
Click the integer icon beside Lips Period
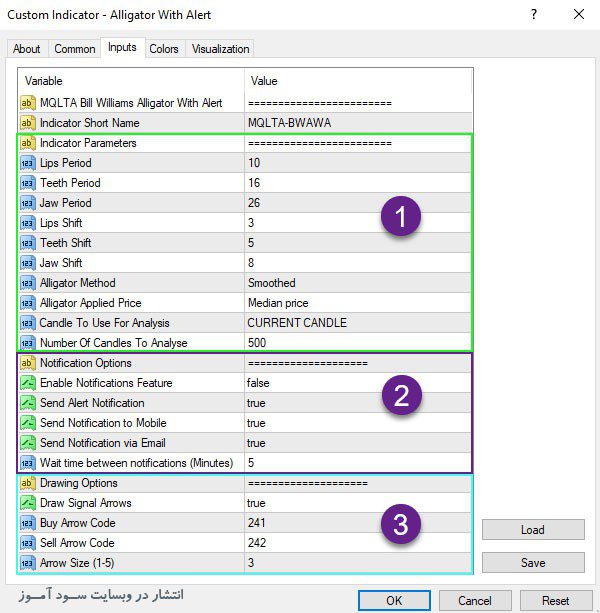point(28,163)
